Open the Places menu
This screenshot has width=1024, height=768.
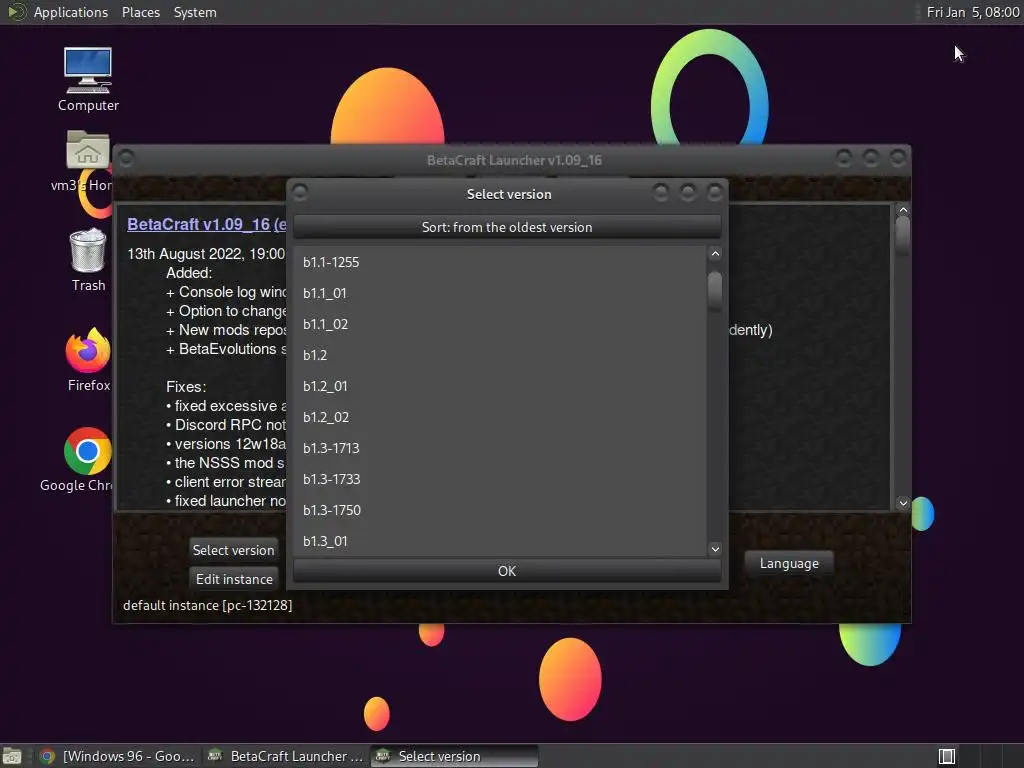[140, 12]
